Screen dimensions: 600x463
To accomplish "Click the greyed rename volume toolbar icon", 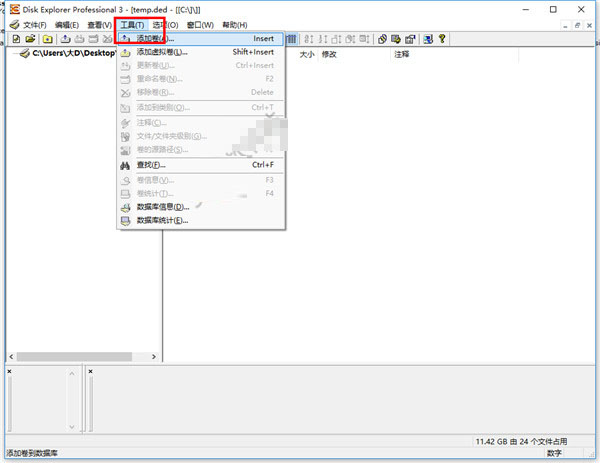I will click(x=93, y=39).
